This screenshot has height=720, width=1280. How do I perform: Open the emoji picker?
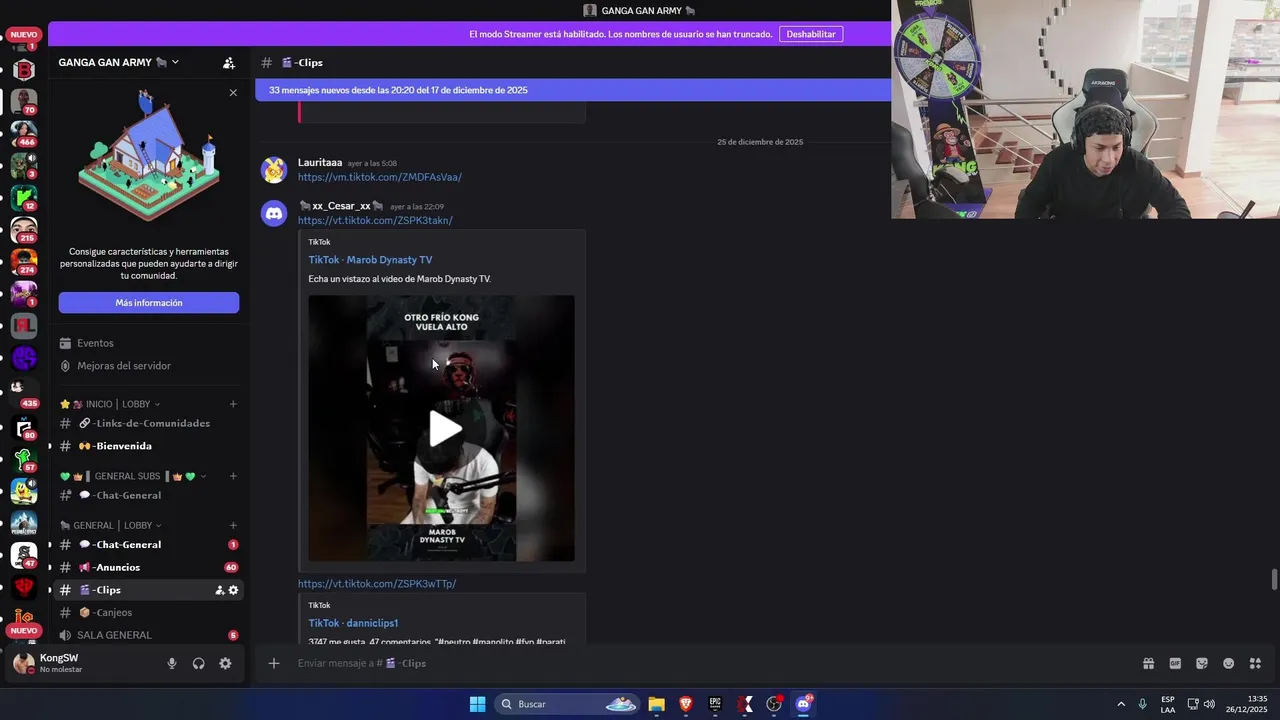(1229, 663)
